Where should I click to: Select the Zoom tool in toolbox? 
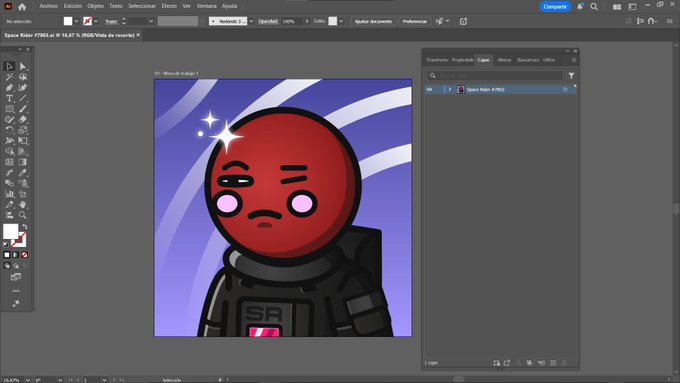[23, 215]
